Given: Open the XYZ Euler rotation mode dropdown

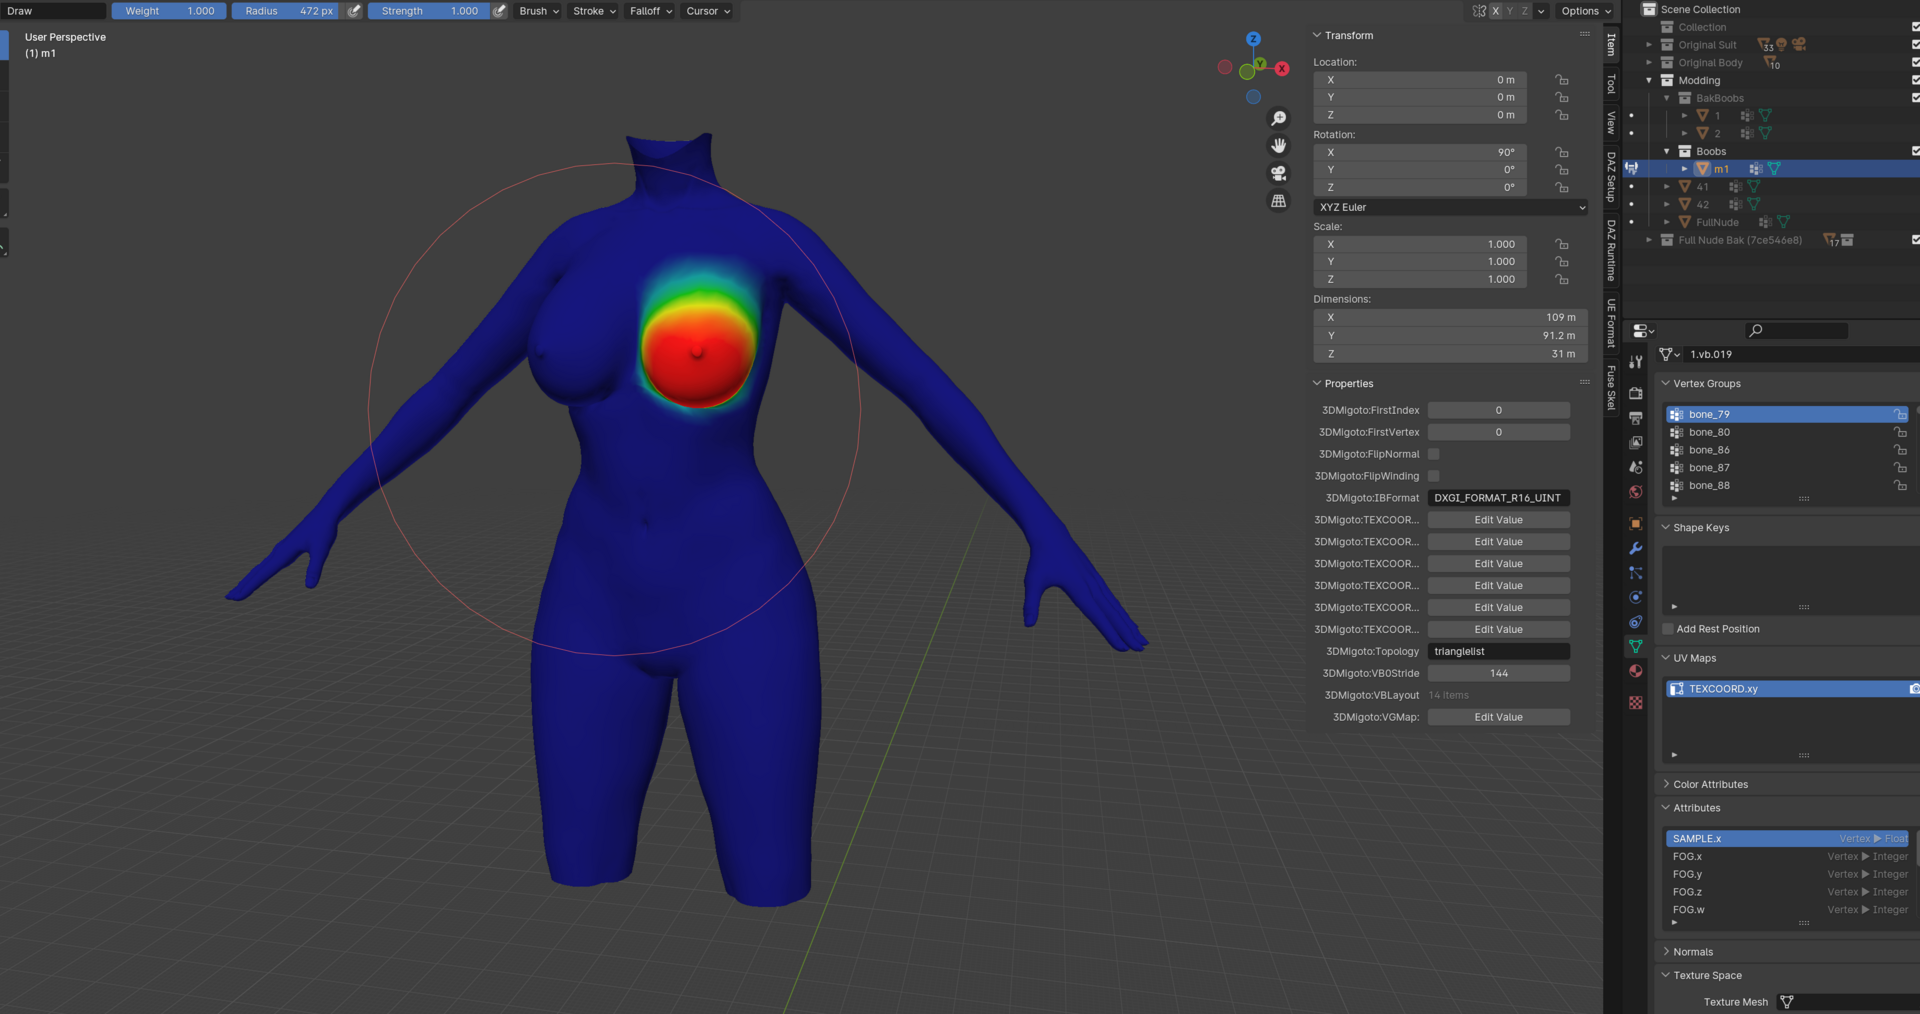Looking at the screenshot, I should pos(1450,207).
